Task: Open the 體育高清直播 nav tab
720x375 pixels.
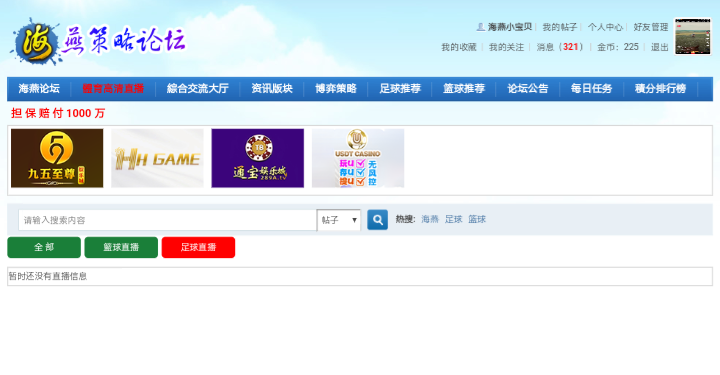Action: [x=113, y=89]
